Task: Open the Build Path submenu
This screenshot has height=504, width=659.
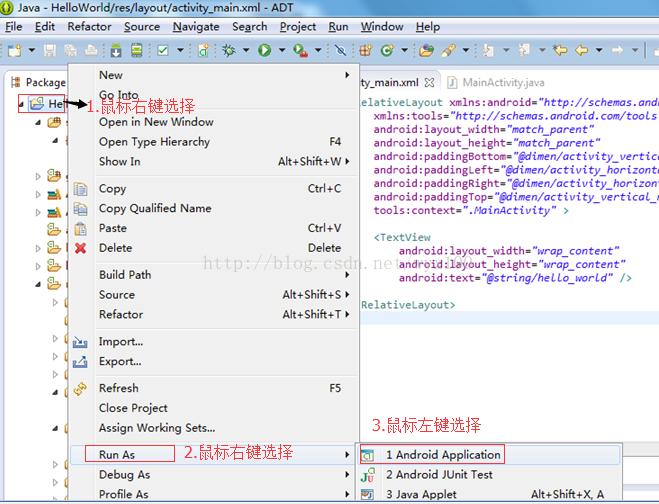Action: click(x=214, y=275)
